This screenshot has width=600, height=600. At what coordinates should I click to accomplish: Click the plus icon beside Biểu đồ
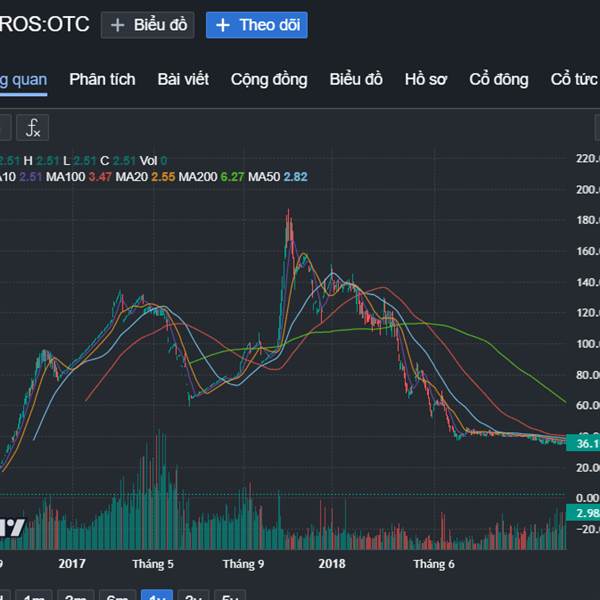coord(118,25)
